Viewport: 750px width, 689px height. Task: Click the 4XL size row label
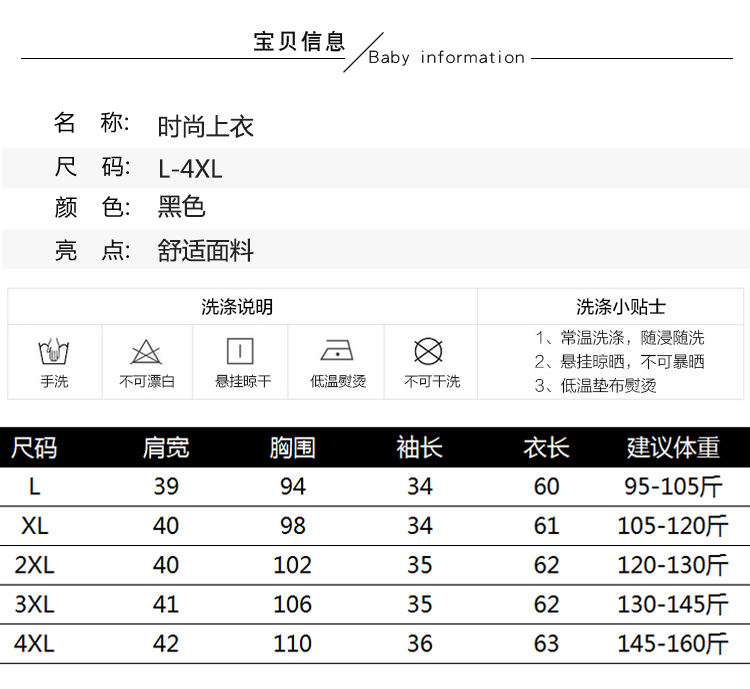[34, 644]
